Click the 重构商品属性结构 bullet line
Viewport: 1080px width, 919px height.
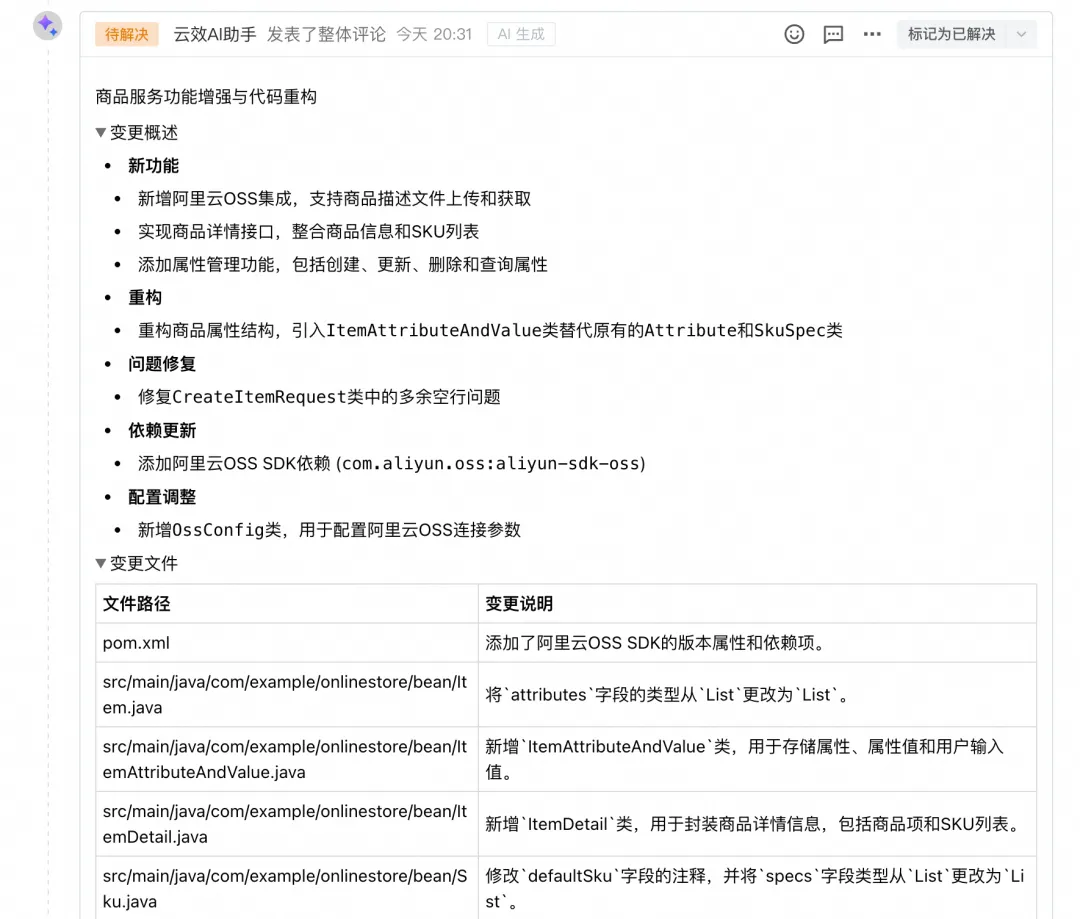(490, 331)
